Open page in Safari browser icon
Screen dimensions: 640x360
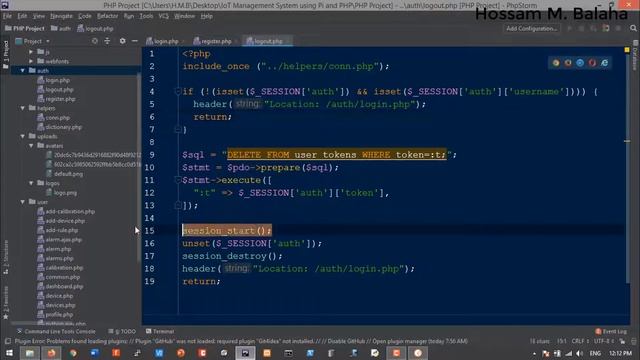pyautogui.click(x=580, y=63)
